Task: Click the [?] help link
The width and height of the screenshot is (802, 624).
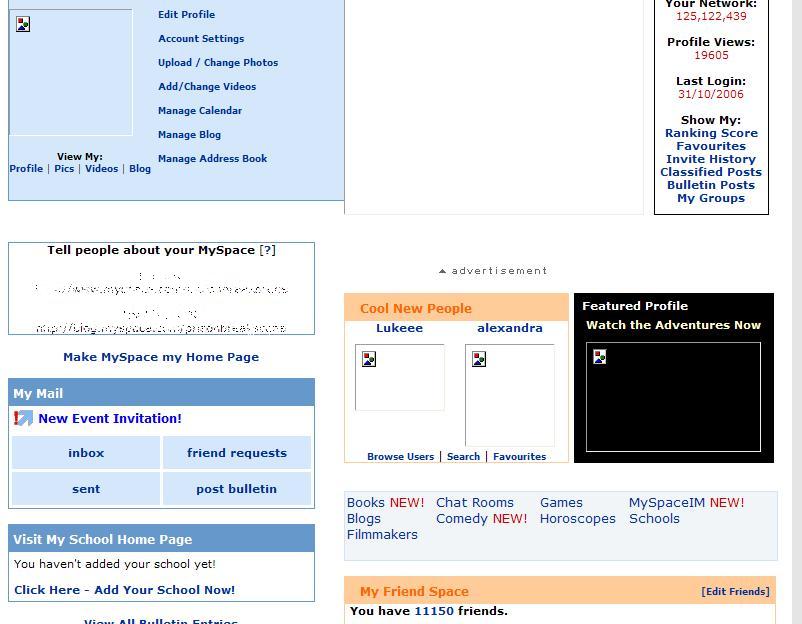Action: [268, 250]
